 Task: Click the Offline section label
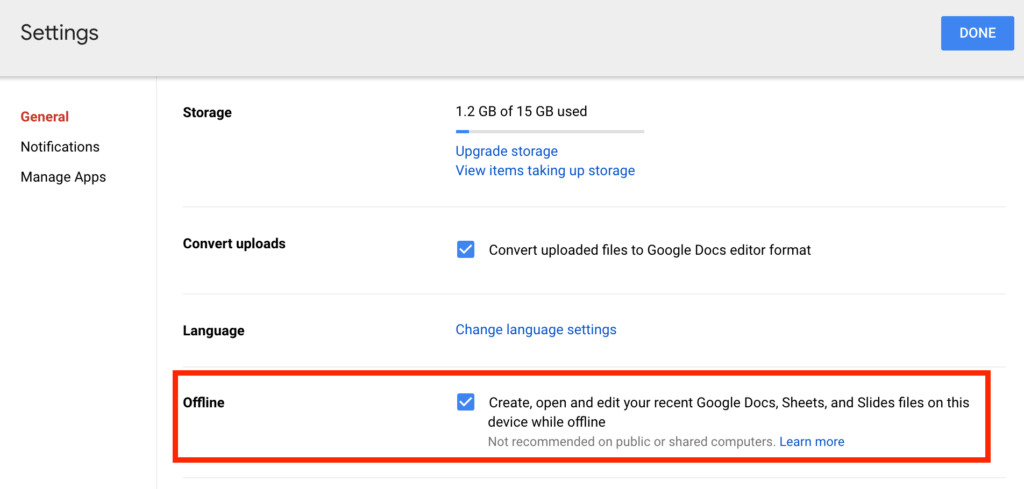pos(204,403)
